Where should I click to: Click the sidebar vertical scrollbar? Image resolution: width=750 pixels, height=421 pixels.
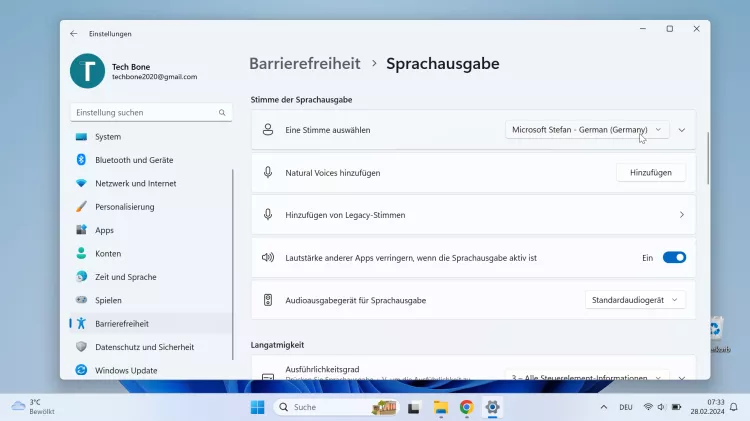(233, 264)
